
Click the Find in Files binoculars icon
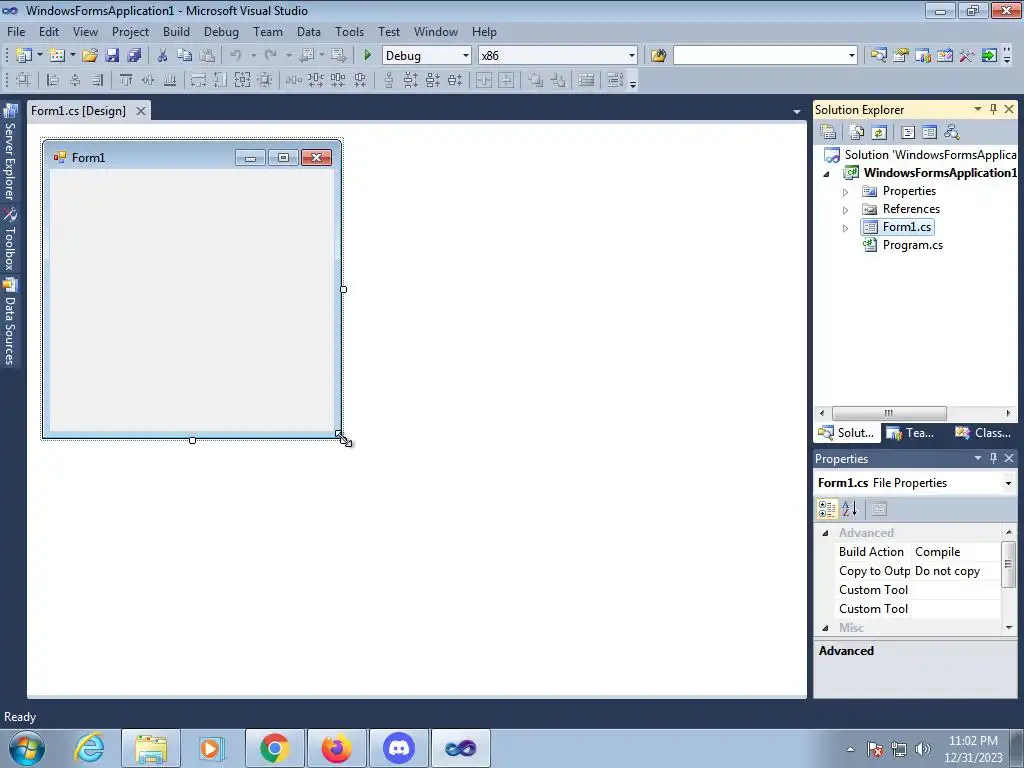tap(658, 56)
